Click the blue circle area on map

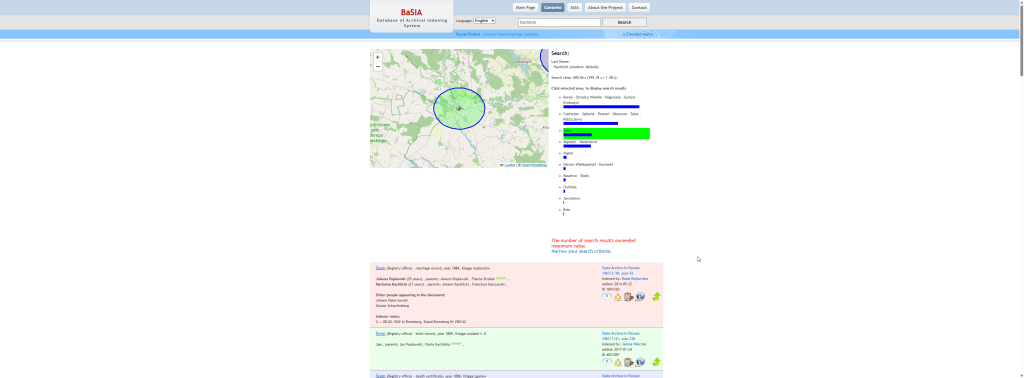pyautogui.click(x=459, y=108)
